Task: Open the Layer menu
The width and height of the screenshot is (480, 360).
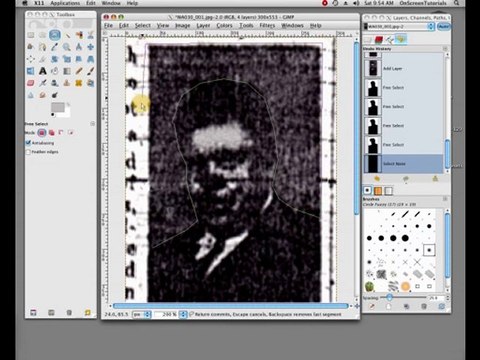Action: click(x=203, y=25)
